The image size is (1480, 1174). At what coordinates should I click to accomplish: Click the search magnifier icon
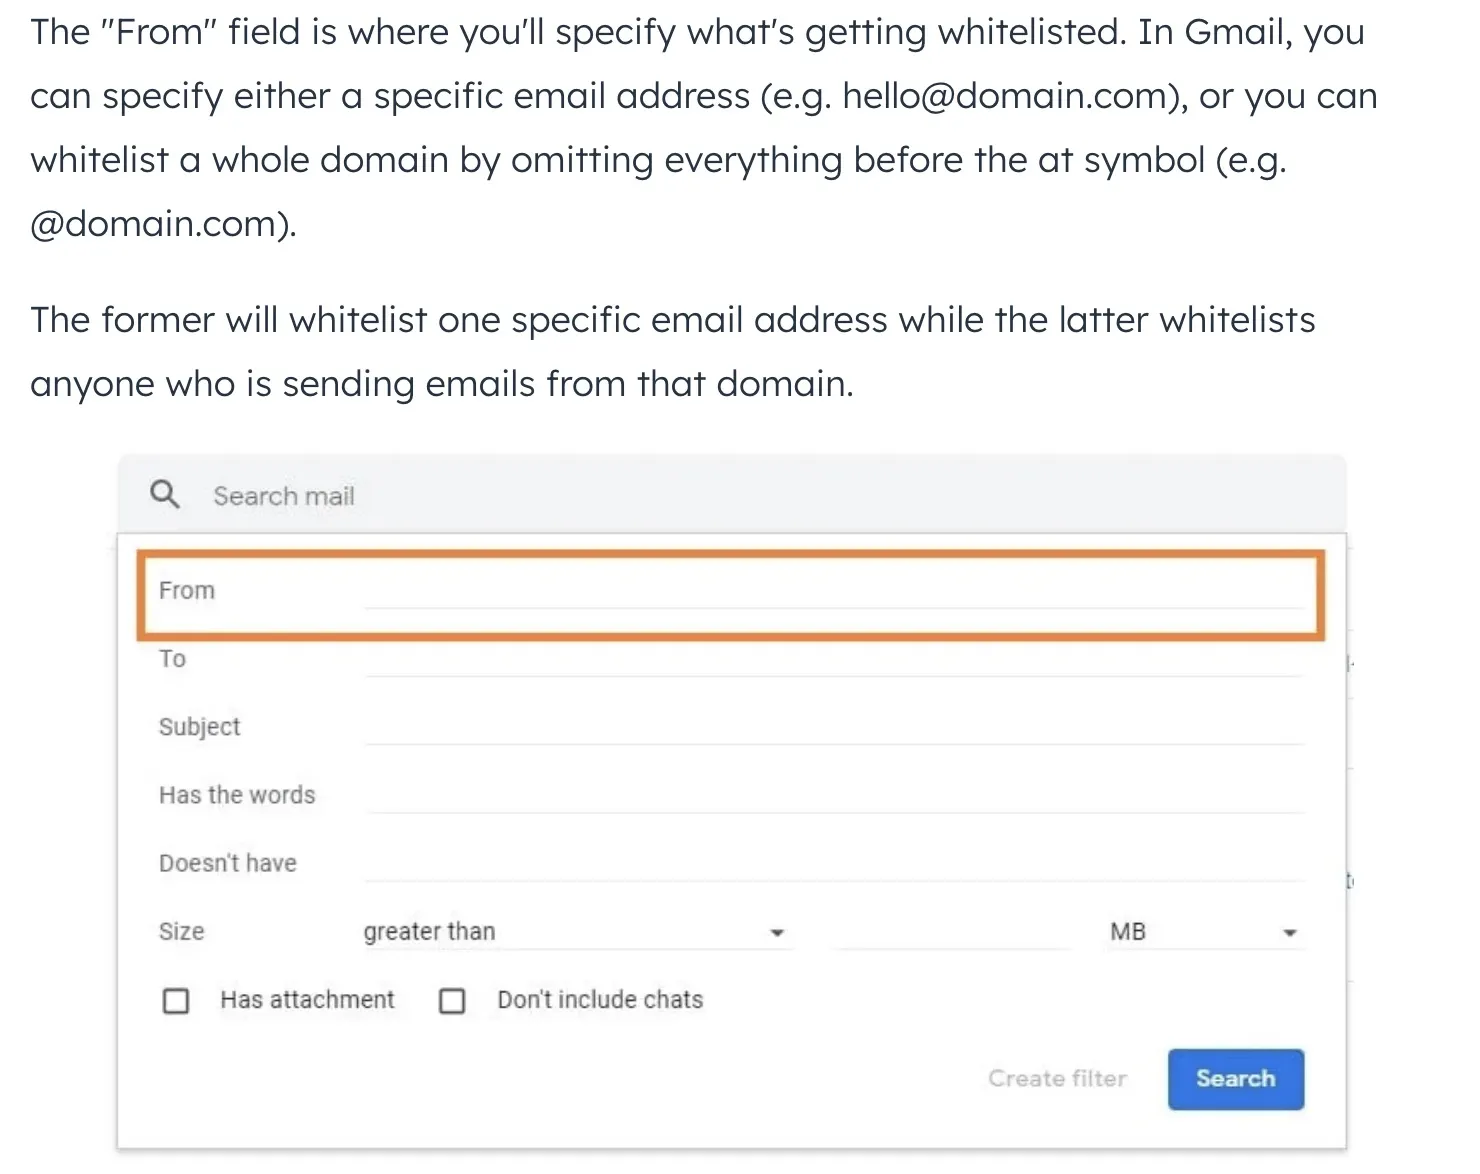[x=165, y=495]
